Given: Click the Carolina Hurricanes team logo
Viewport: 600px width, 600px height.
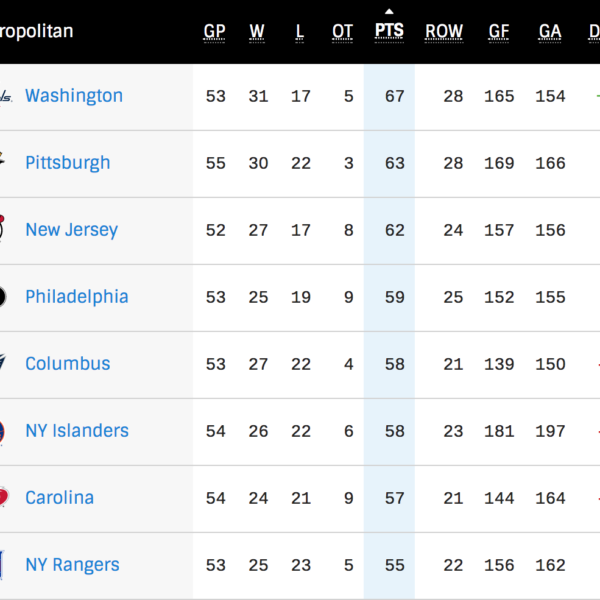Looking at the screenshot, I should [x=5, y=498].
